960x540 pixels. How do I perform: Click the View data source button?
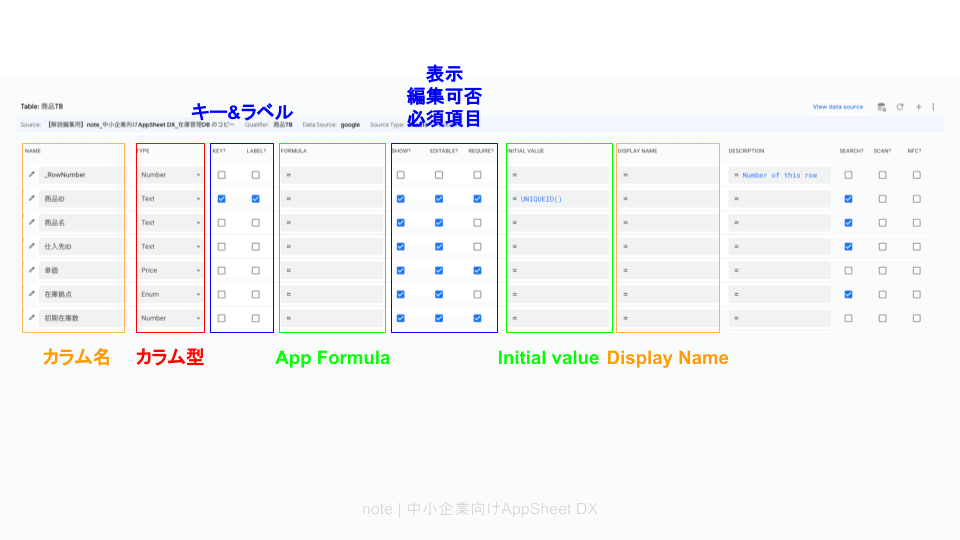point(838,107)
